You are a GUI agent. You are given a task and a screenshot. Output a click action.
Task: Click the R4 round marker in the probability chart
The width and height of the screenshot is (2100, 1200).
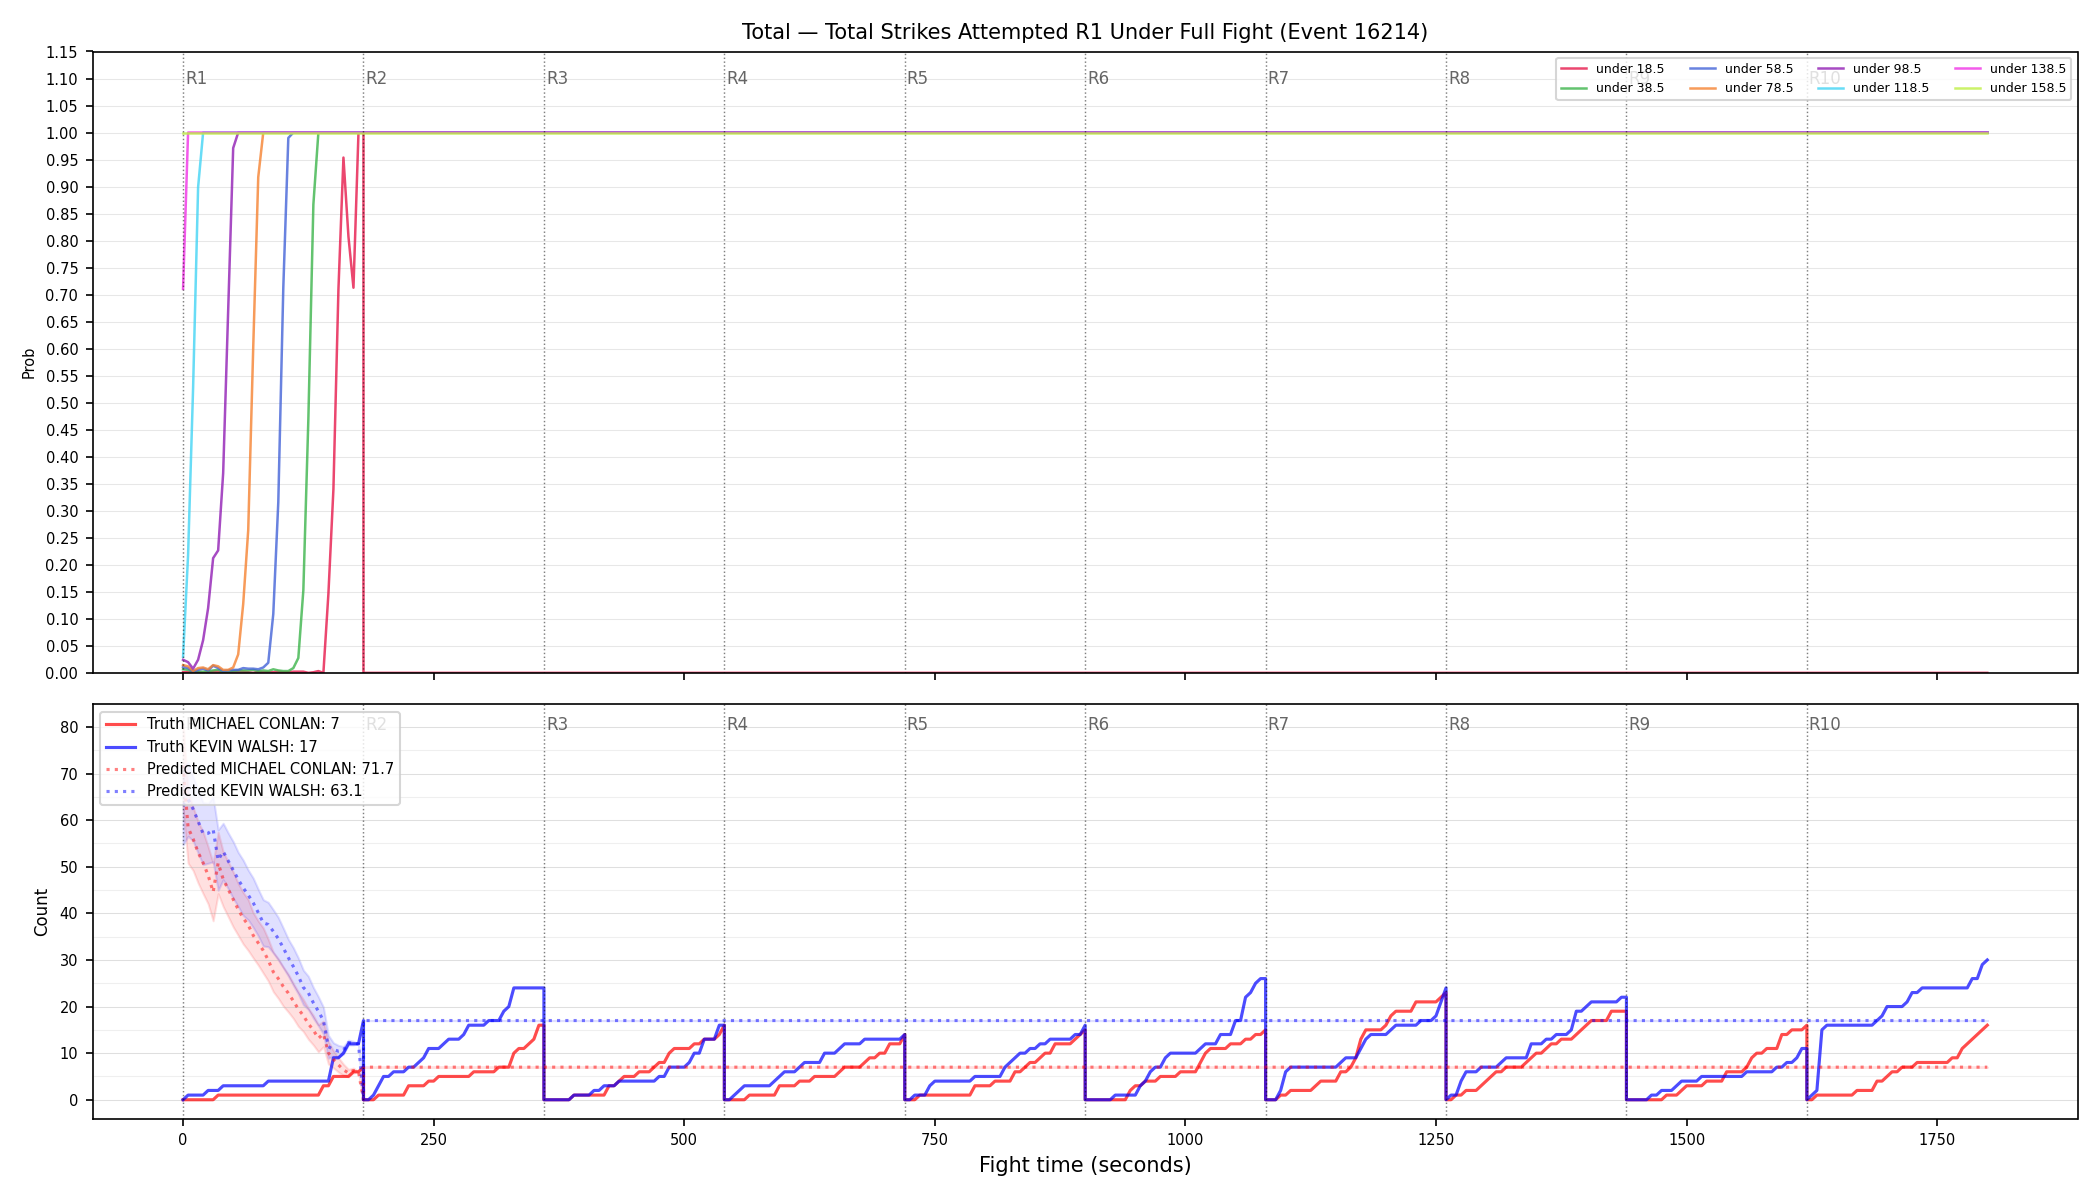click(x=737, y=78)
